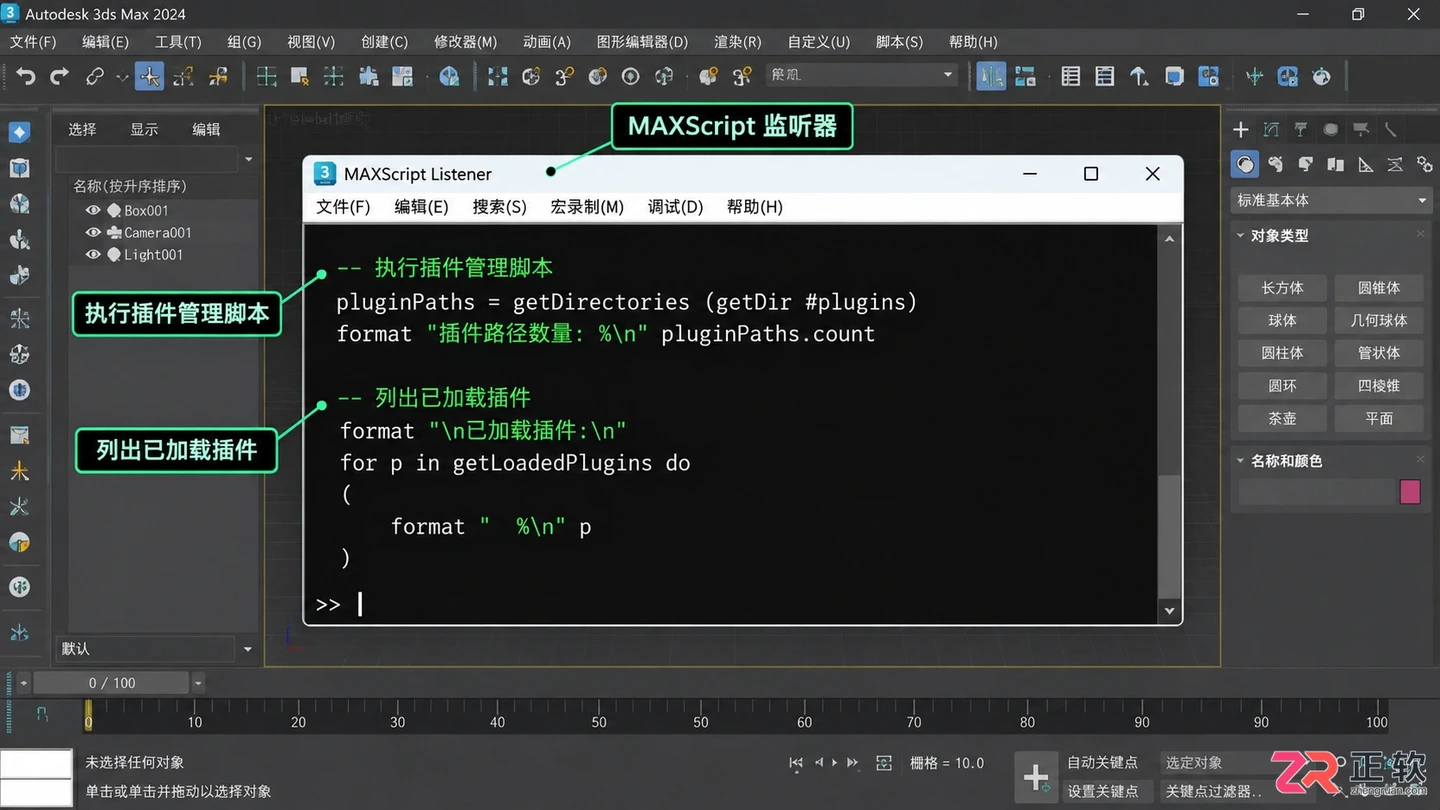Click the object name input field
This screenshot has width=1440, height=810.
pos(1315,491)
